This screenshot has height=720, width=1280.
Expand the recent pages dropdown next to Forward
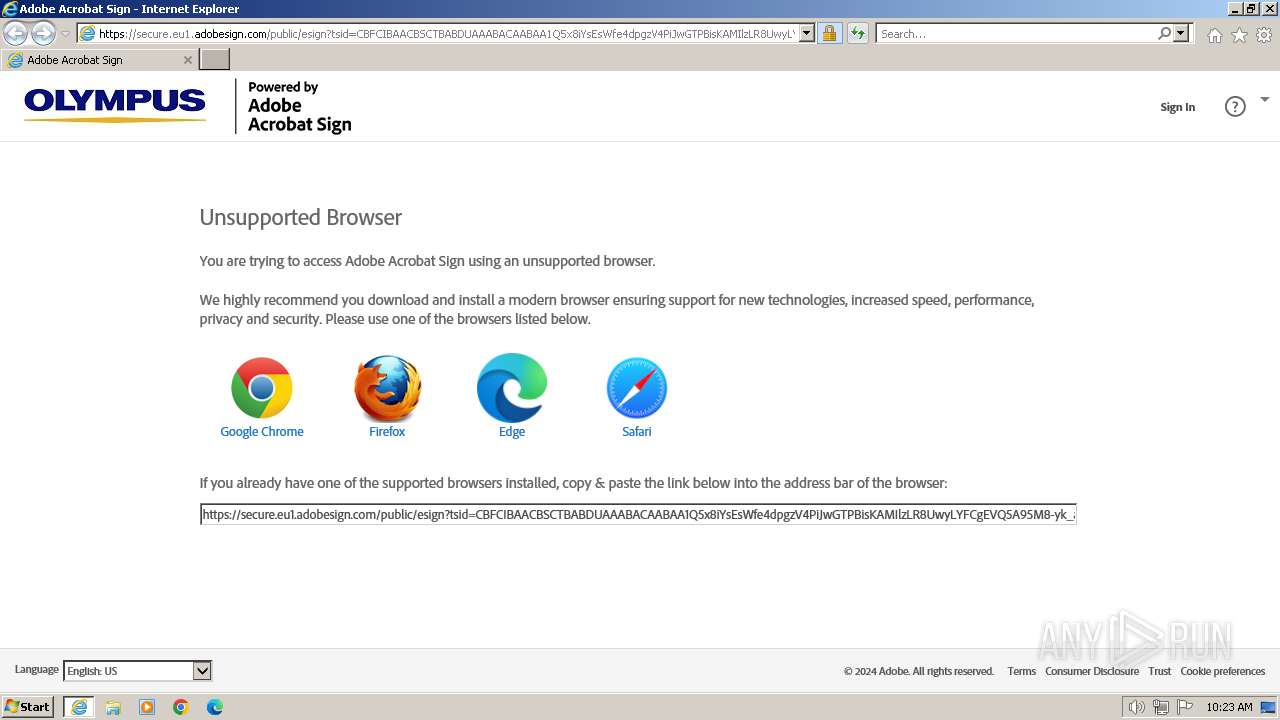tap(65, 34)
